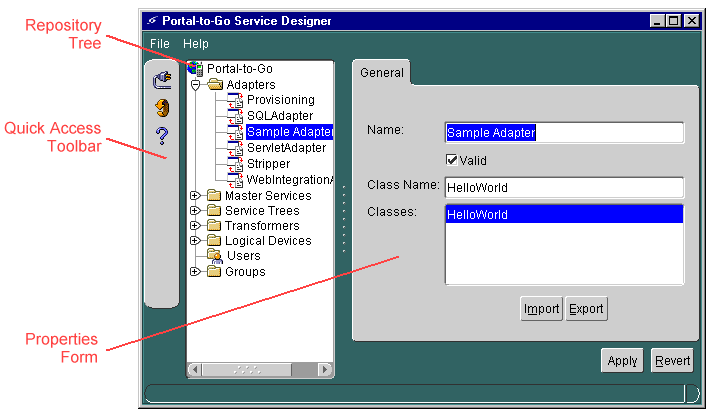Maximize the Service Designer window

674,21
